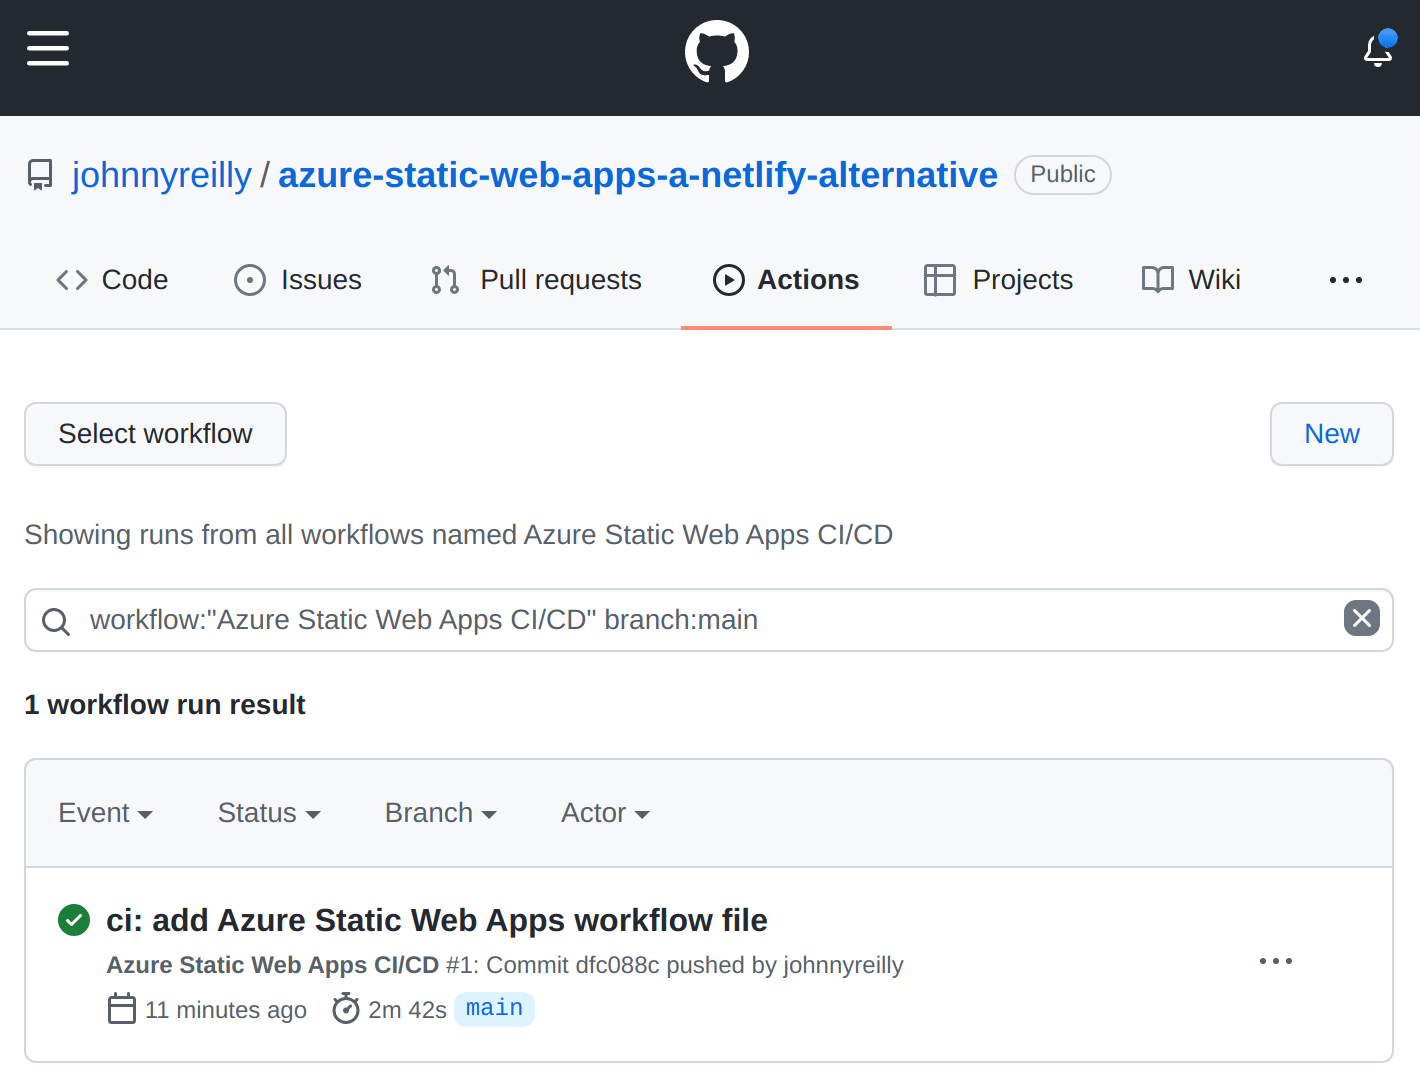
Task: Expand the Event filter dropdown
Action: [106, 813]
